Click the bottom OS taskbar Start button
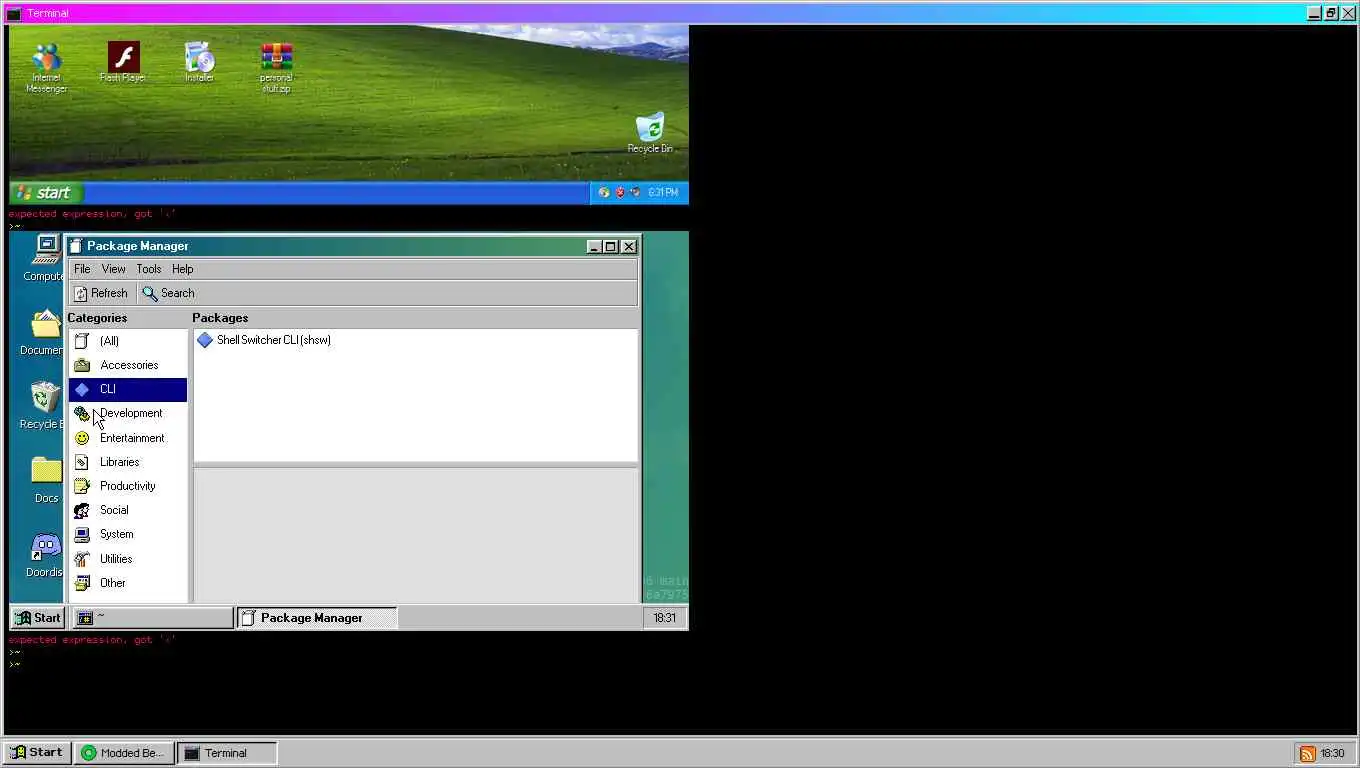 click(x=37, y=753)
